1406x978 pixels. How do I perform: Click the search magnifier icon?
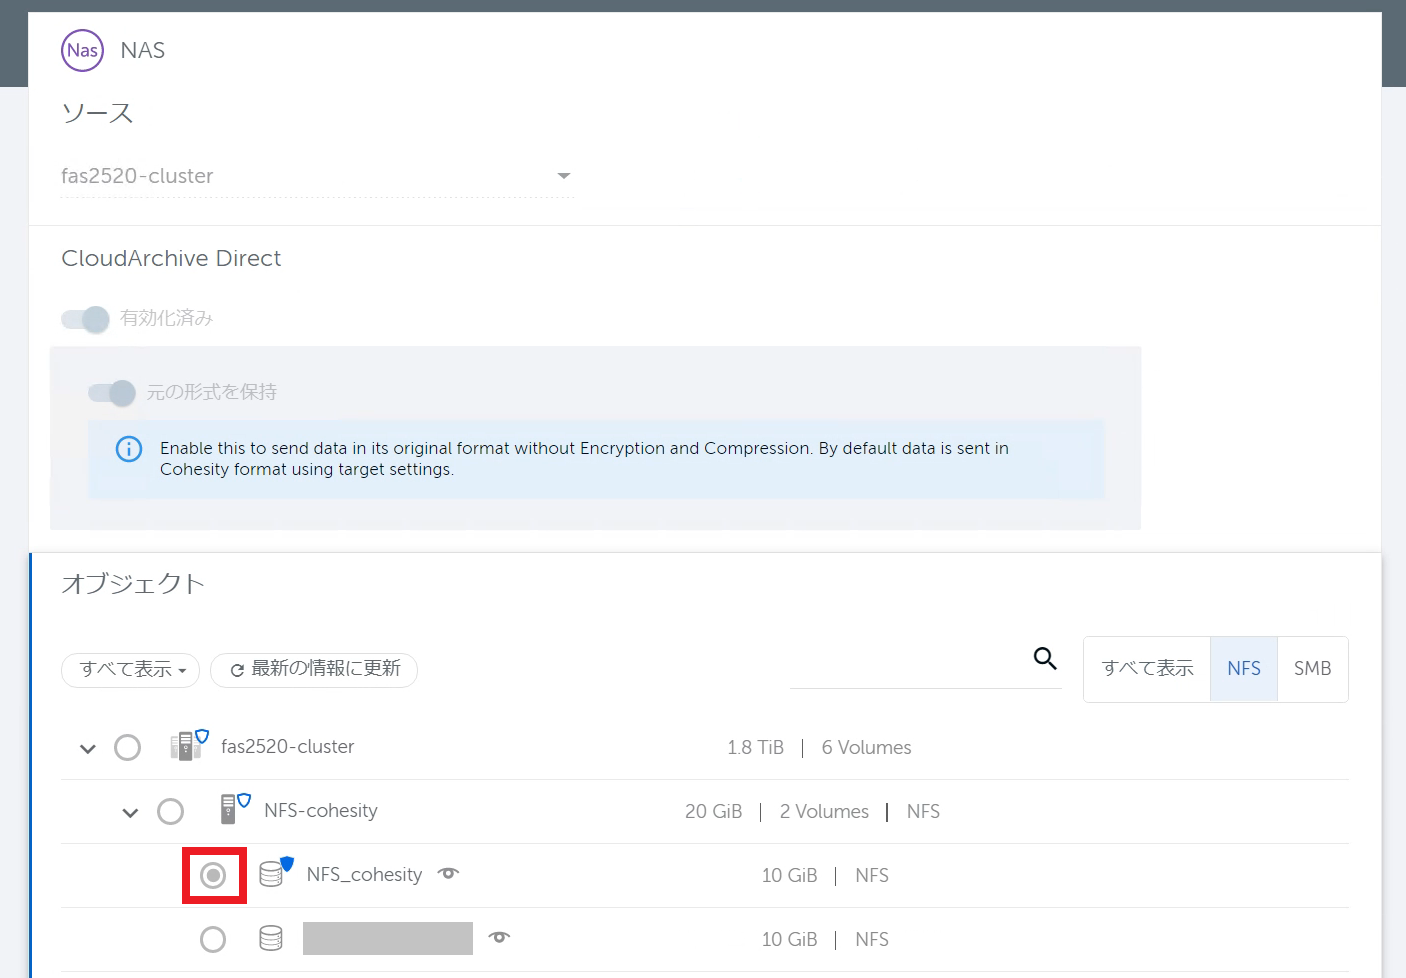click(x=1045, y=658)
